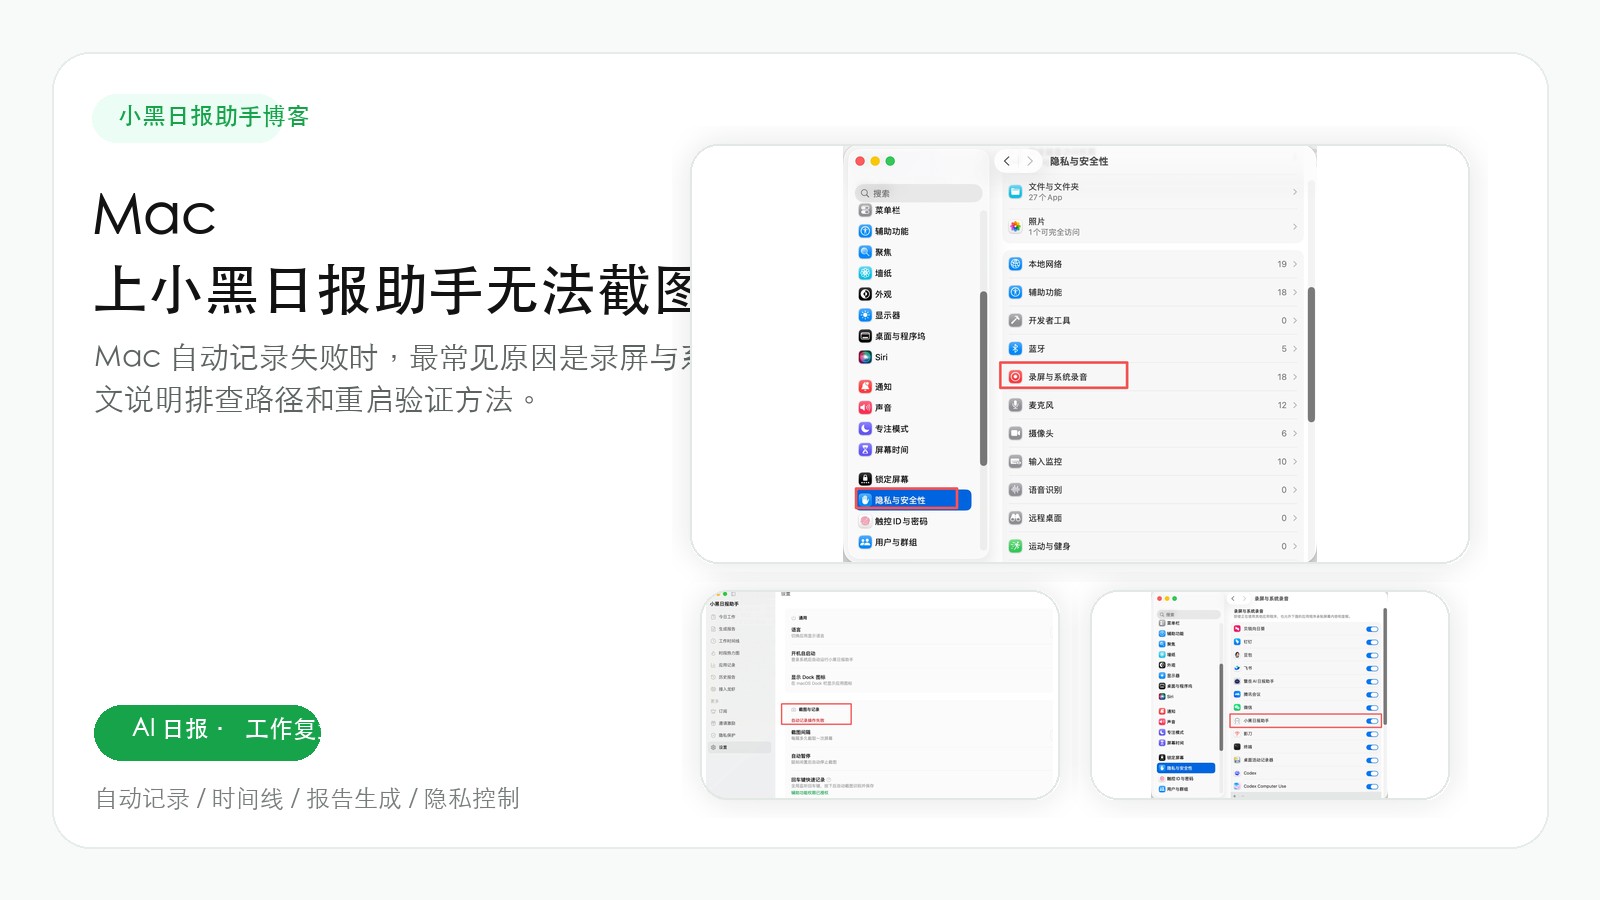Click the 运动与健身 green icon
This screenshot has width=1600, height=900.
1015,546
